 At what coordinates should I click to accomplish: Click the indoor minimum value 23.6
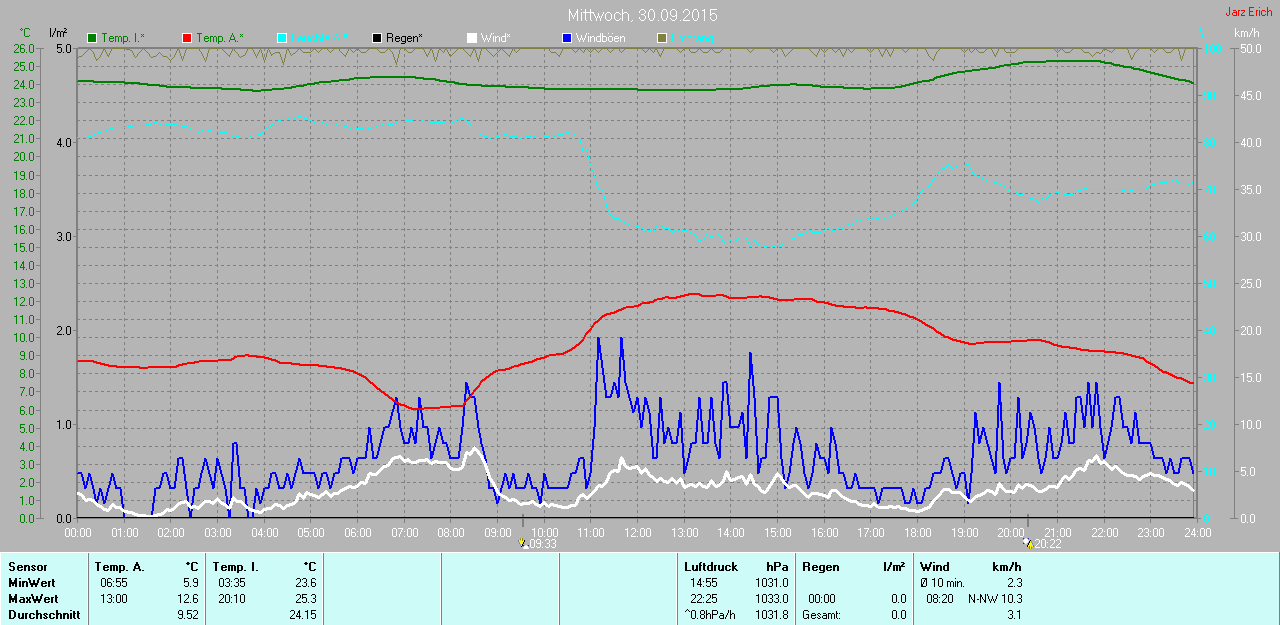304,583
